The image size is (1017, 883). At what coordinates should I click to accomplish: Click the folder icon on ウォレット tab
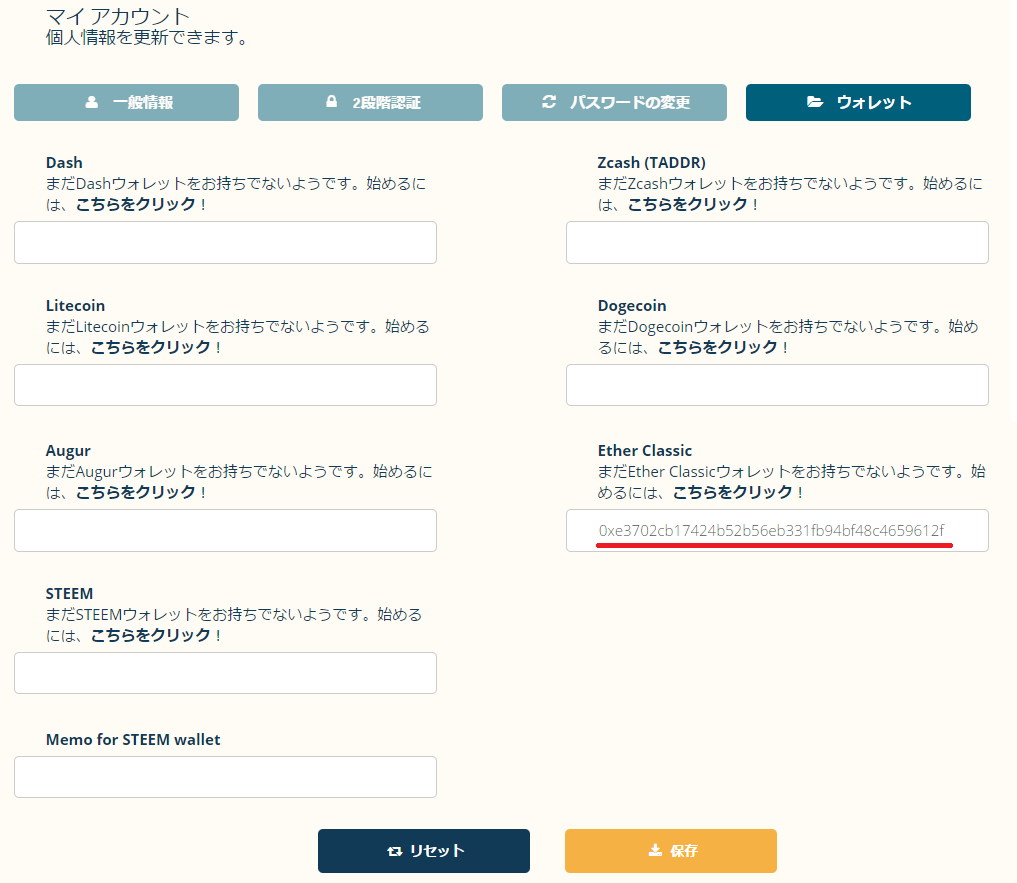tap(815, 102)
